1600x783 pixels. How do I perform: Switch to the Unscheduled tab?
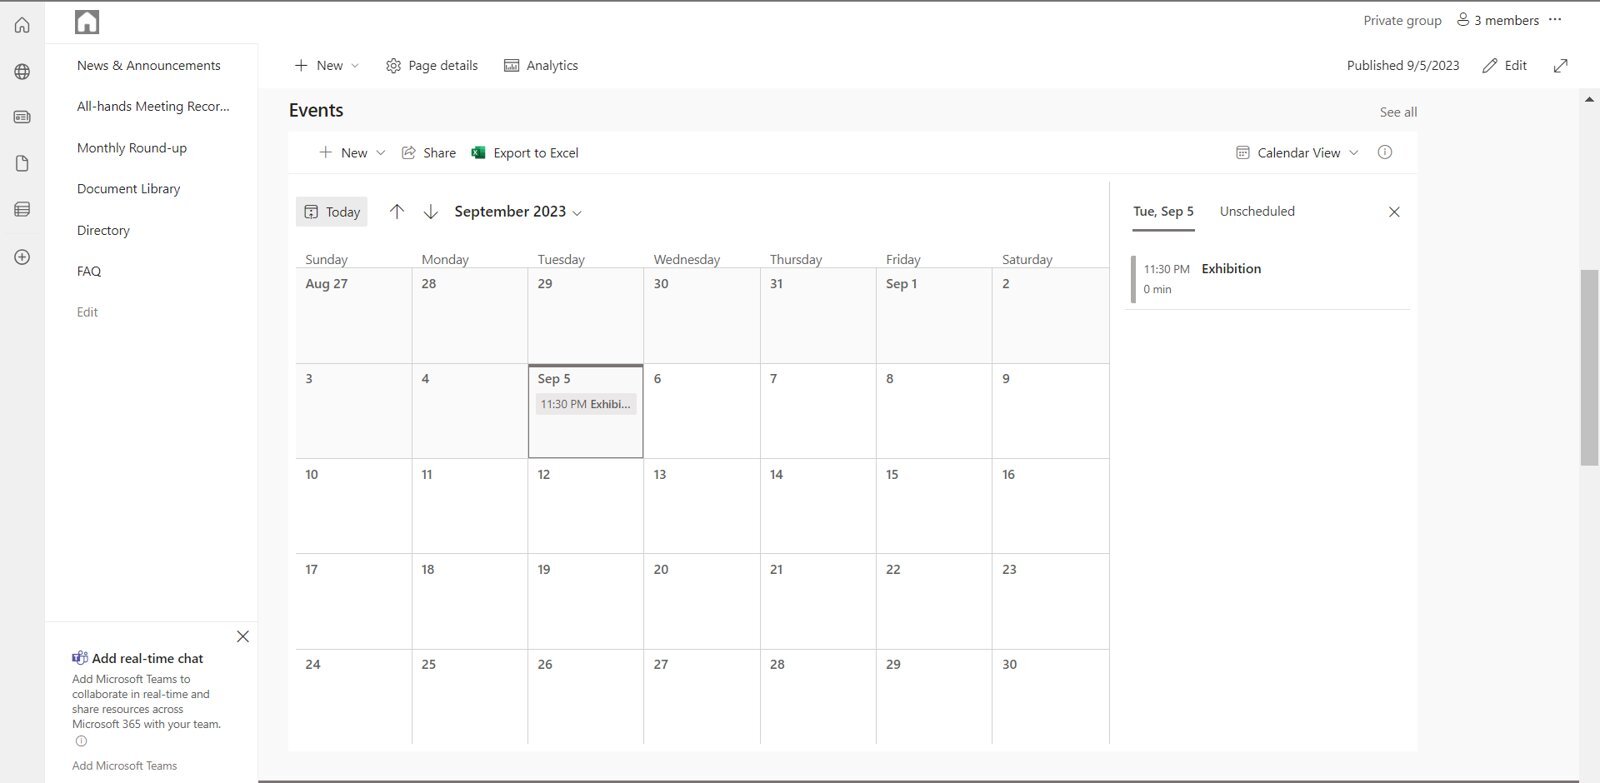click(x=1257, y=212)
